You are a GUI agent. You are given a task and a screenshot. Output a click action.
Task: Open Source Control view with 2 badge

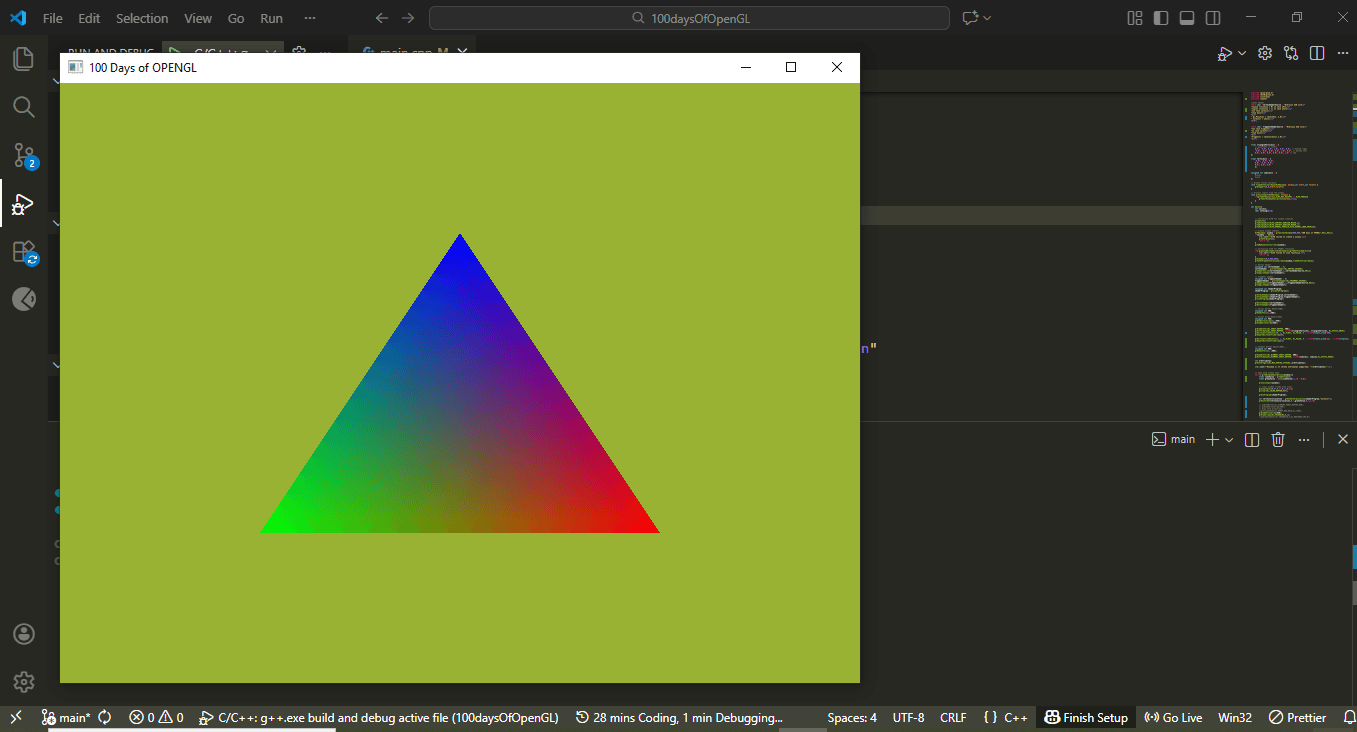(x=23, y=155)
